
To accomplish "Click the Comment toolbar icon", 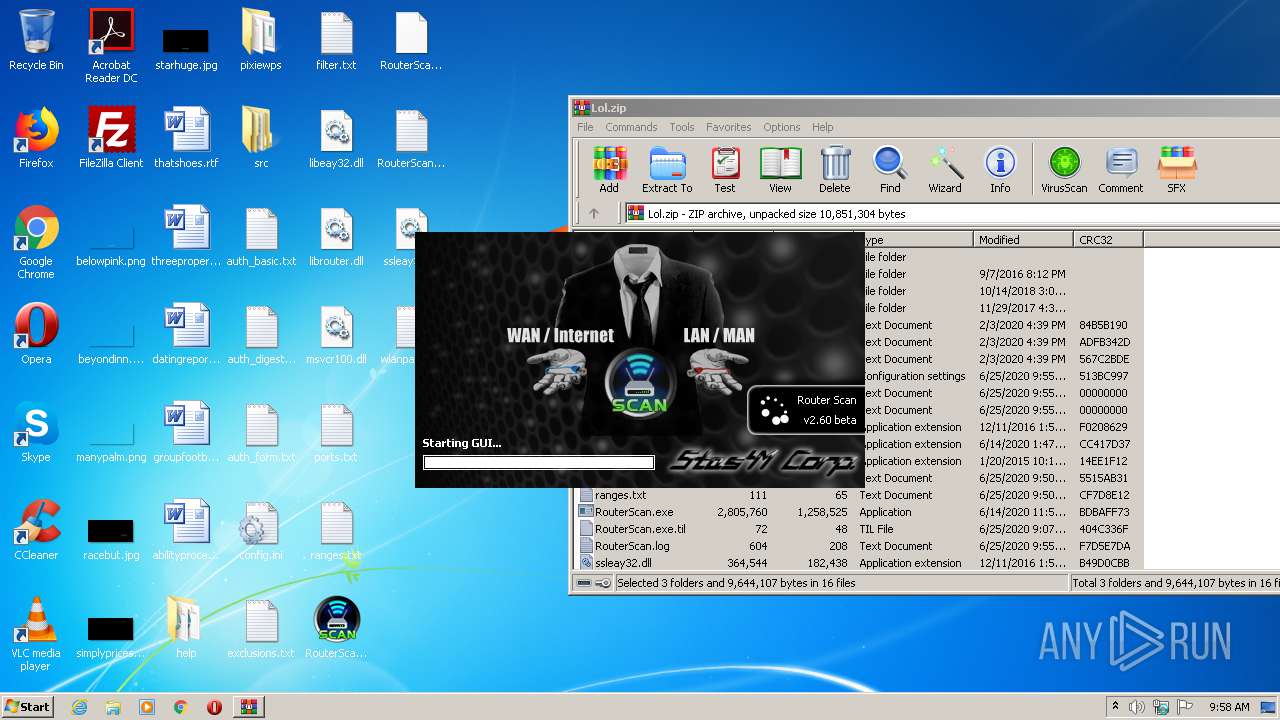I will [1121, 169].
